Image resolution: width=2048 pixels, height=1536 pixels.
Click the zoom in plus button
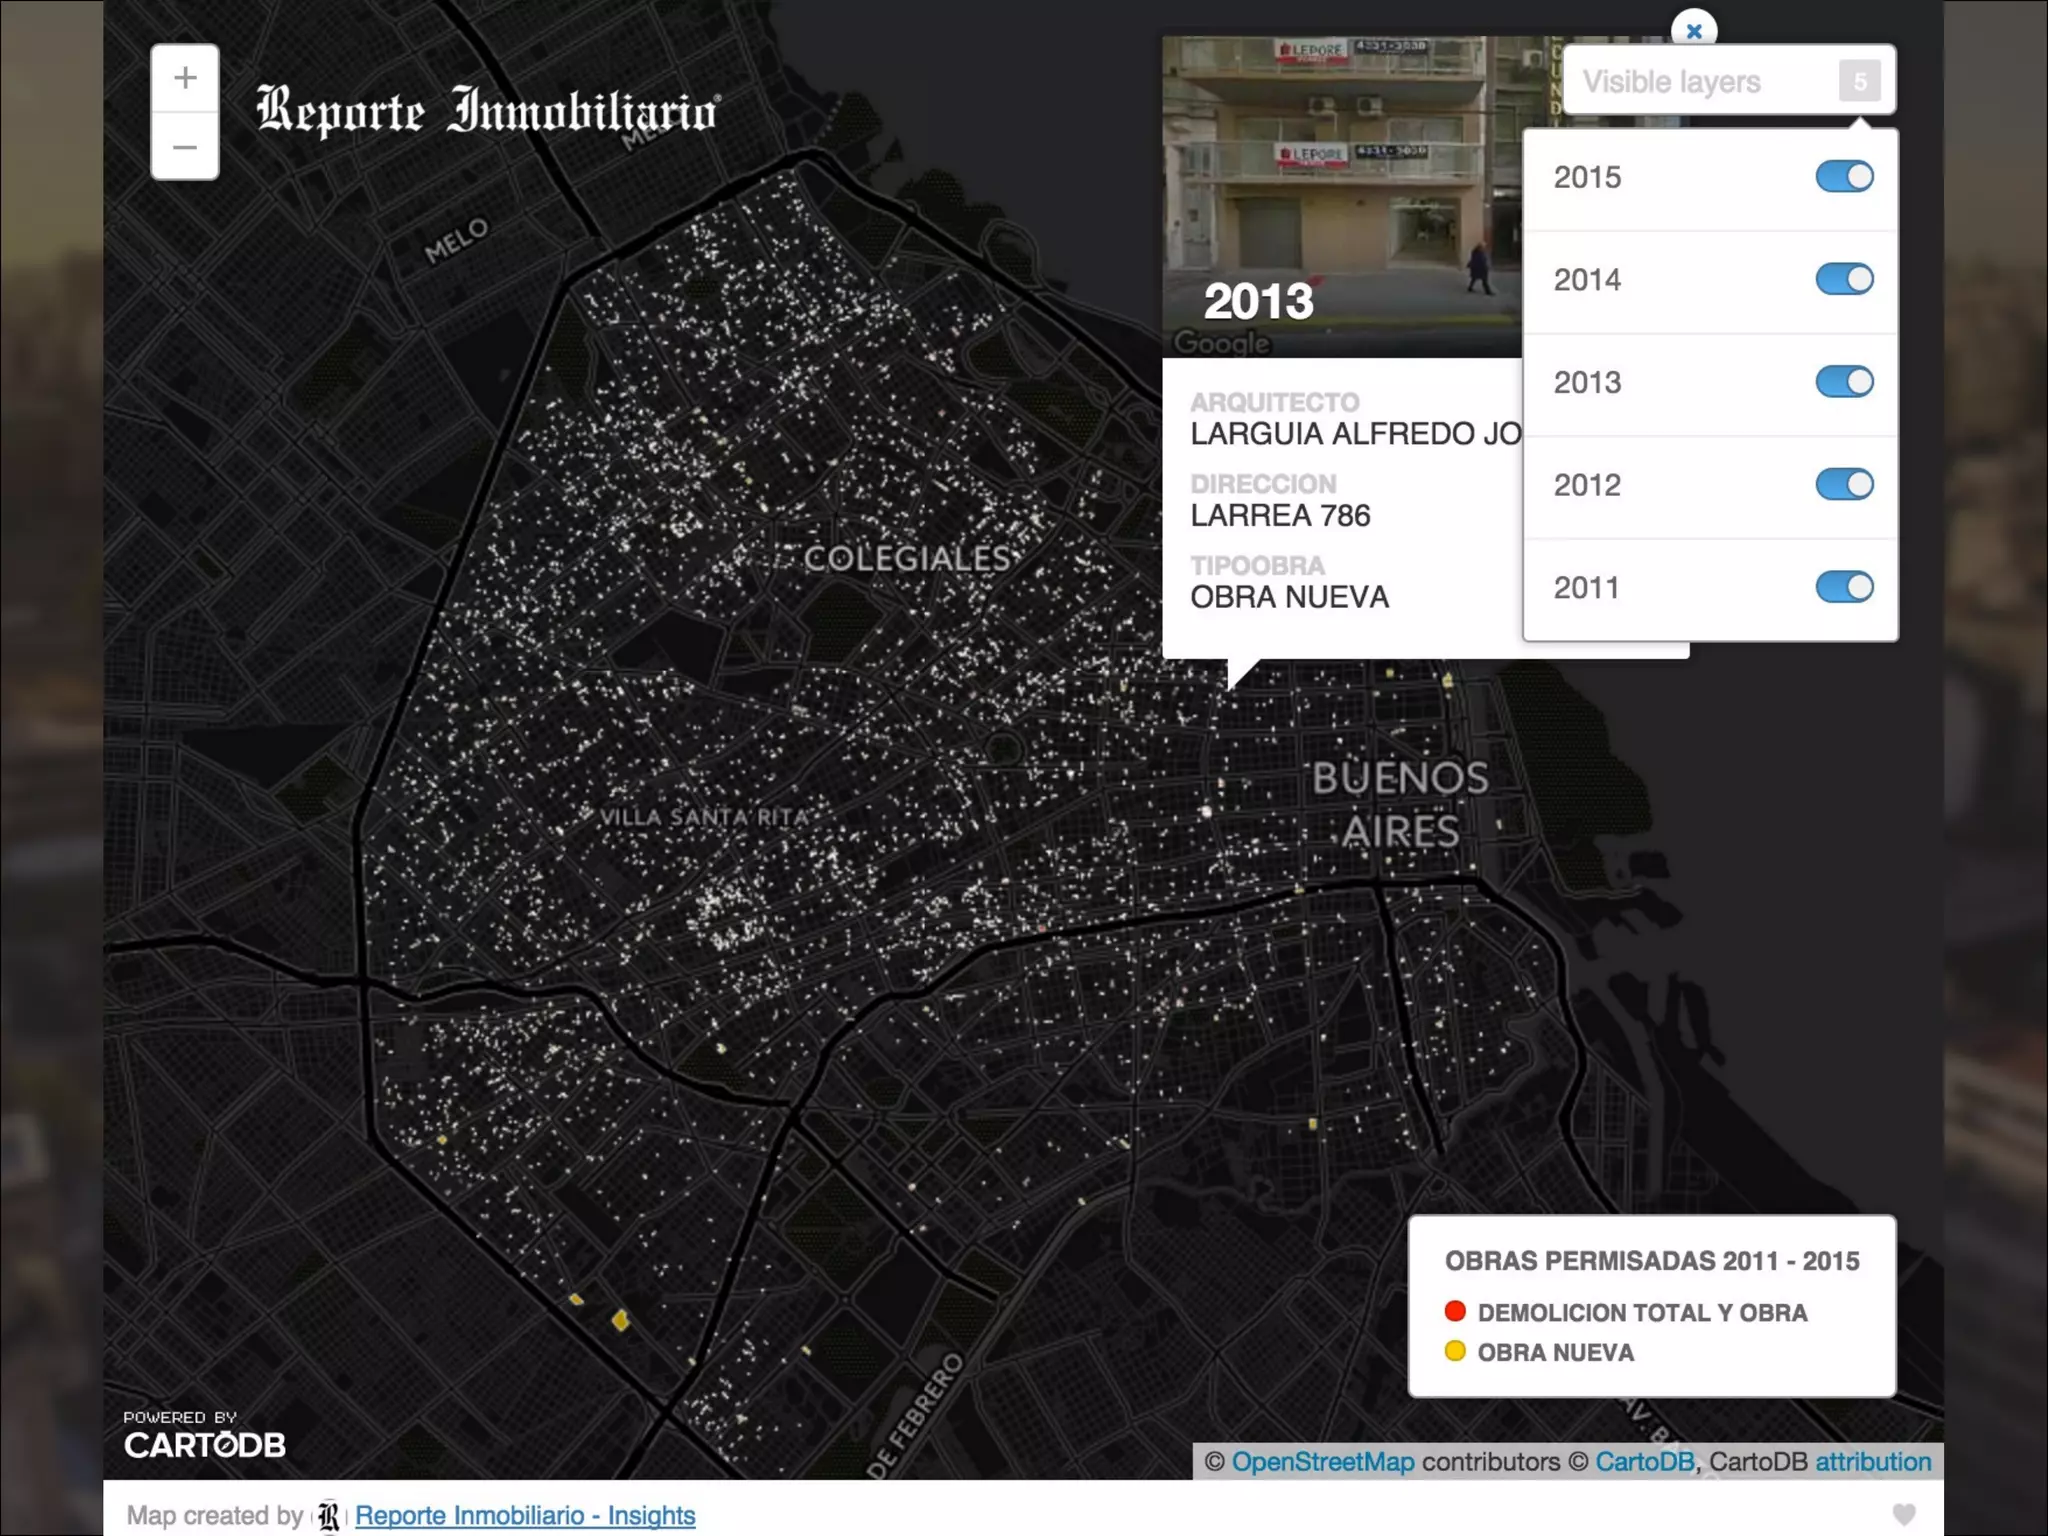click(x=185, y=78)
